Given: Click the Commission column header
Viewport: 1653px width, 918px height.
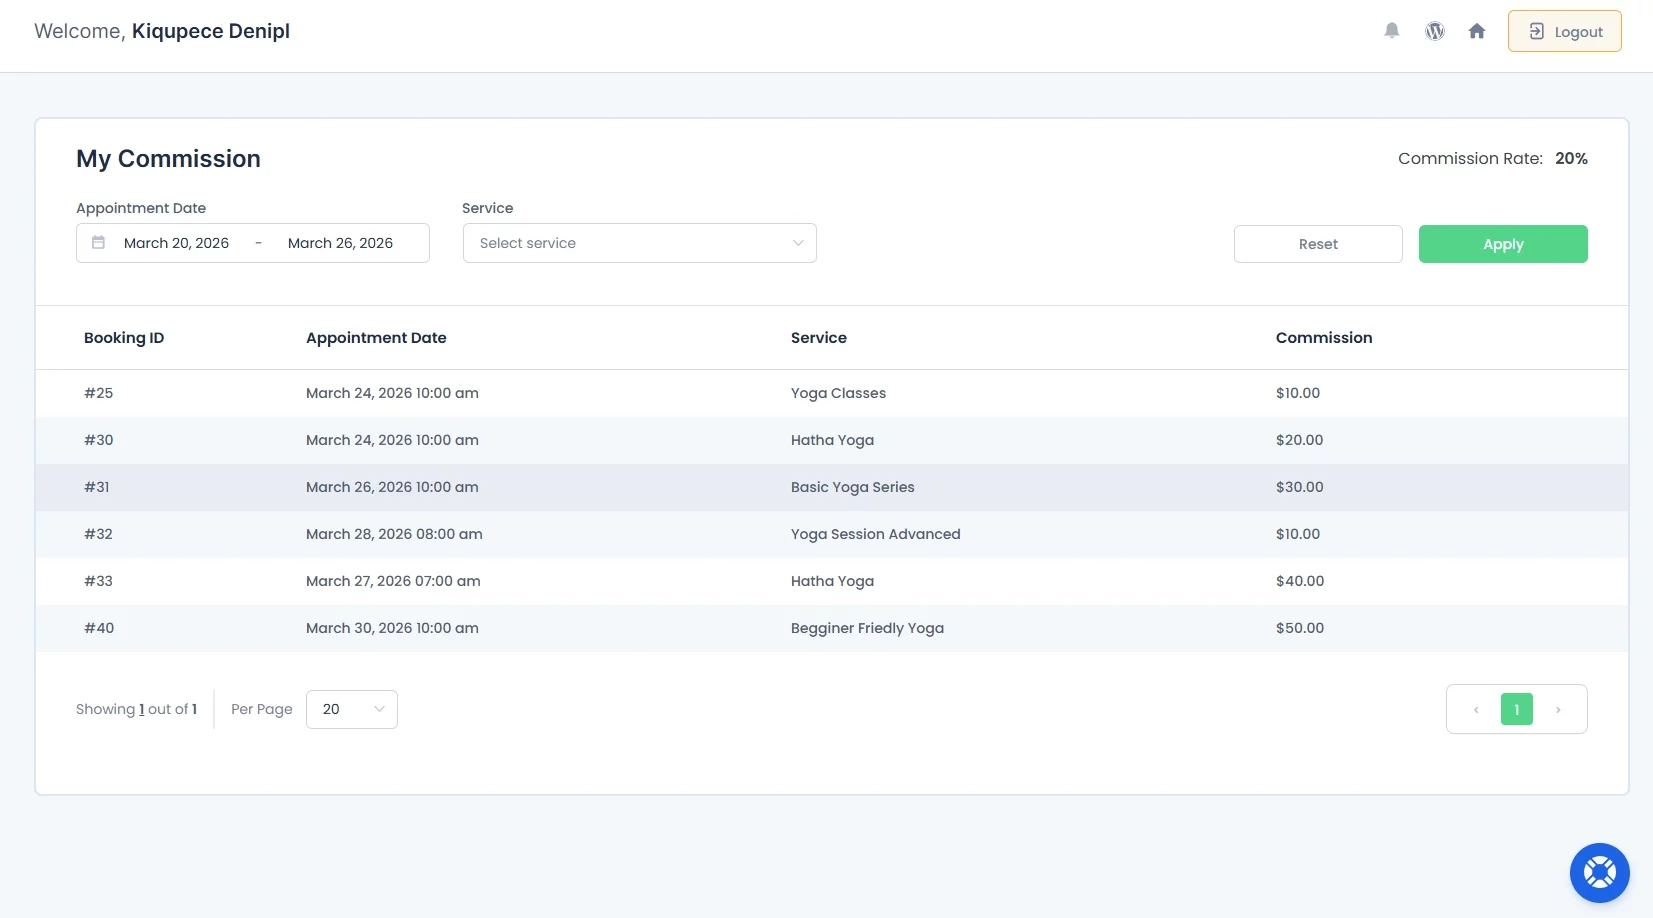Looking at the screenshot, I should [x=1323, y=338].
